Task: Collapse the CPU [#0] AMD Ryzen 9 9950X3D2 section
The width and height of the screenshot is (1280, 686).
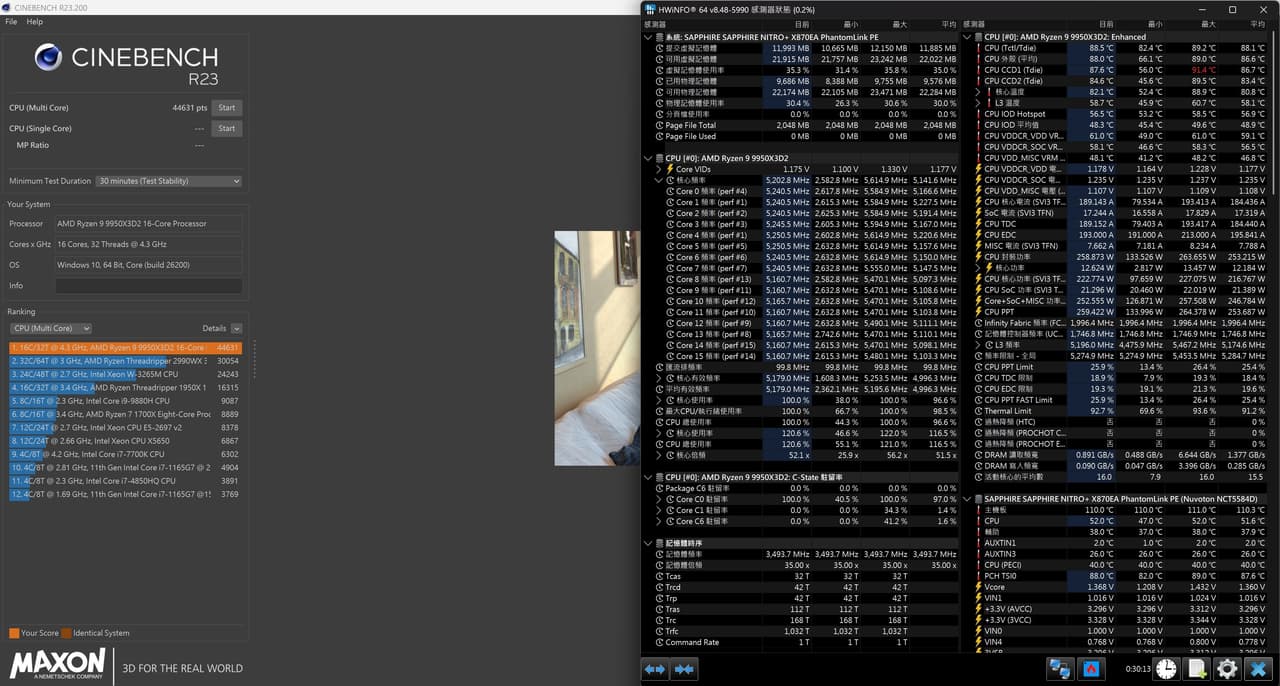Action: pos(648,158)
